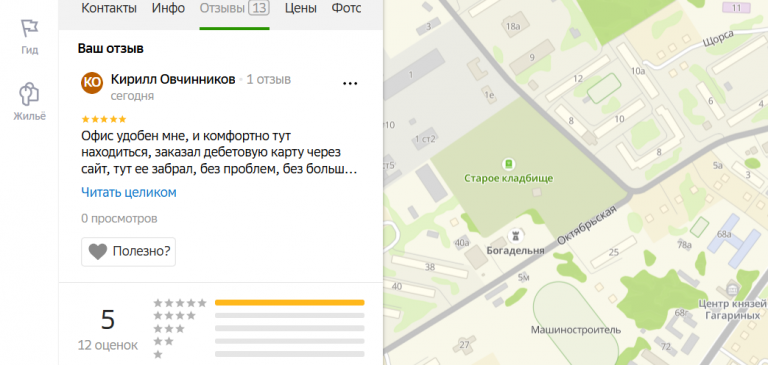
Task: Filter by the three-star rating bar
Action: coord(289,328)
